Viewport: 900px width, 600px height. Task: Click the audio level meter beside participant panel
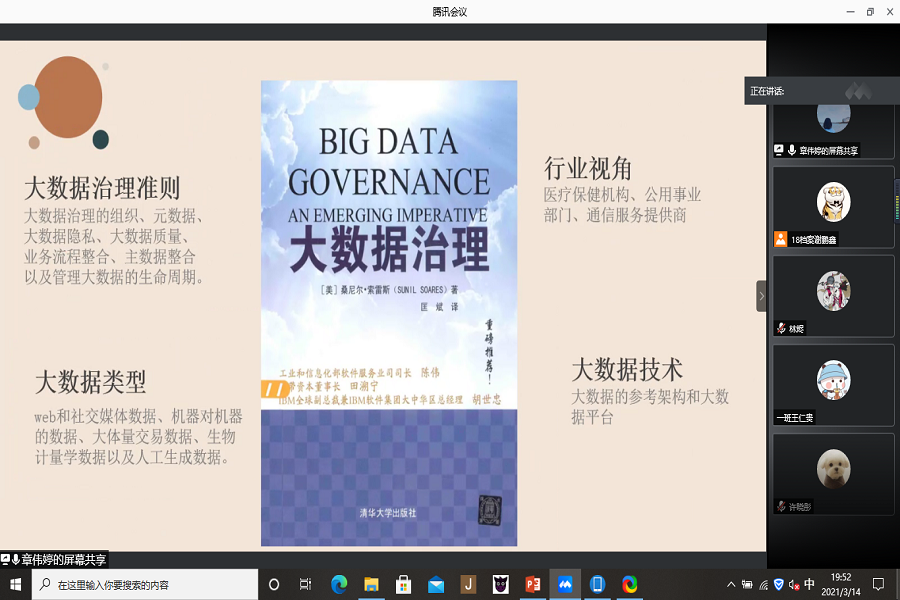tap(897, 200)
